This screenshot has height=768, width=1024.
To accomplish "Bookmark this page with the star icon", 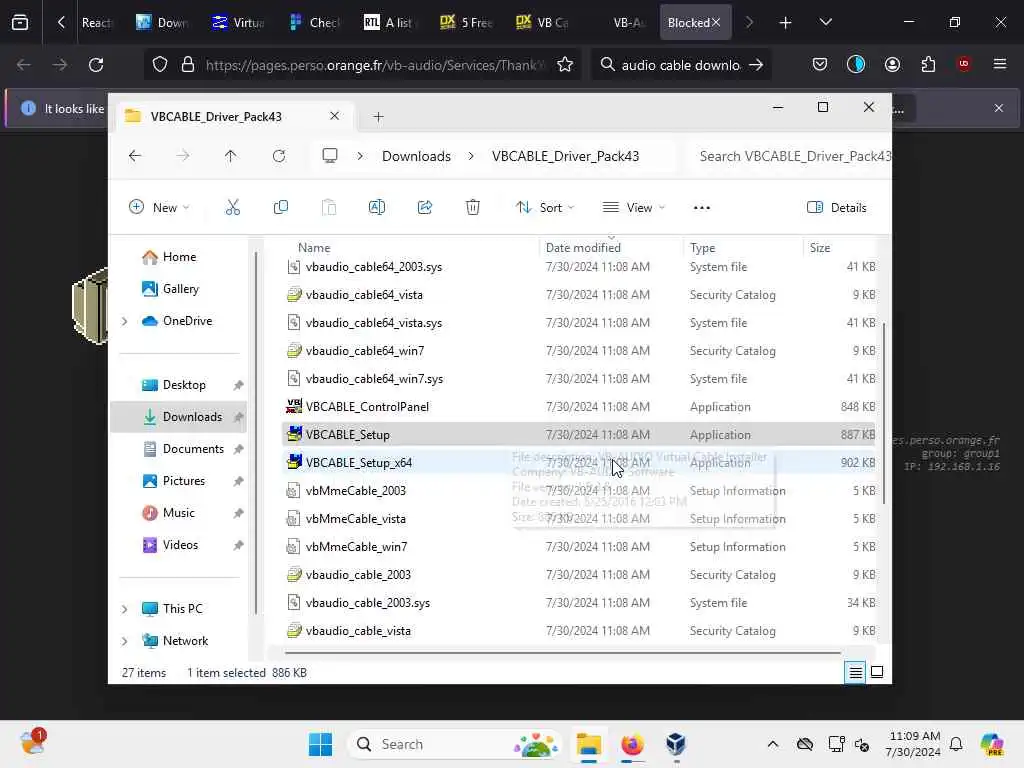I will pos(565,65).
